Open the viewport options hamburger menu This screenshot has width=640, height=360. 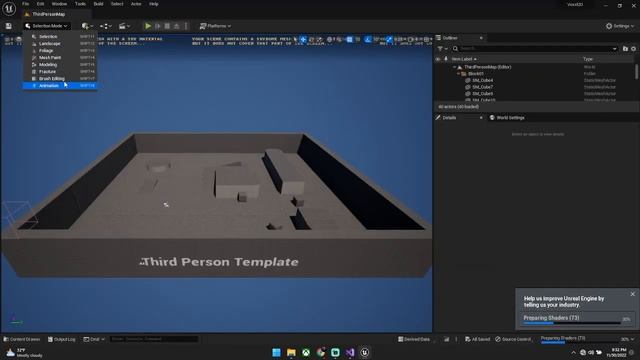7,40
